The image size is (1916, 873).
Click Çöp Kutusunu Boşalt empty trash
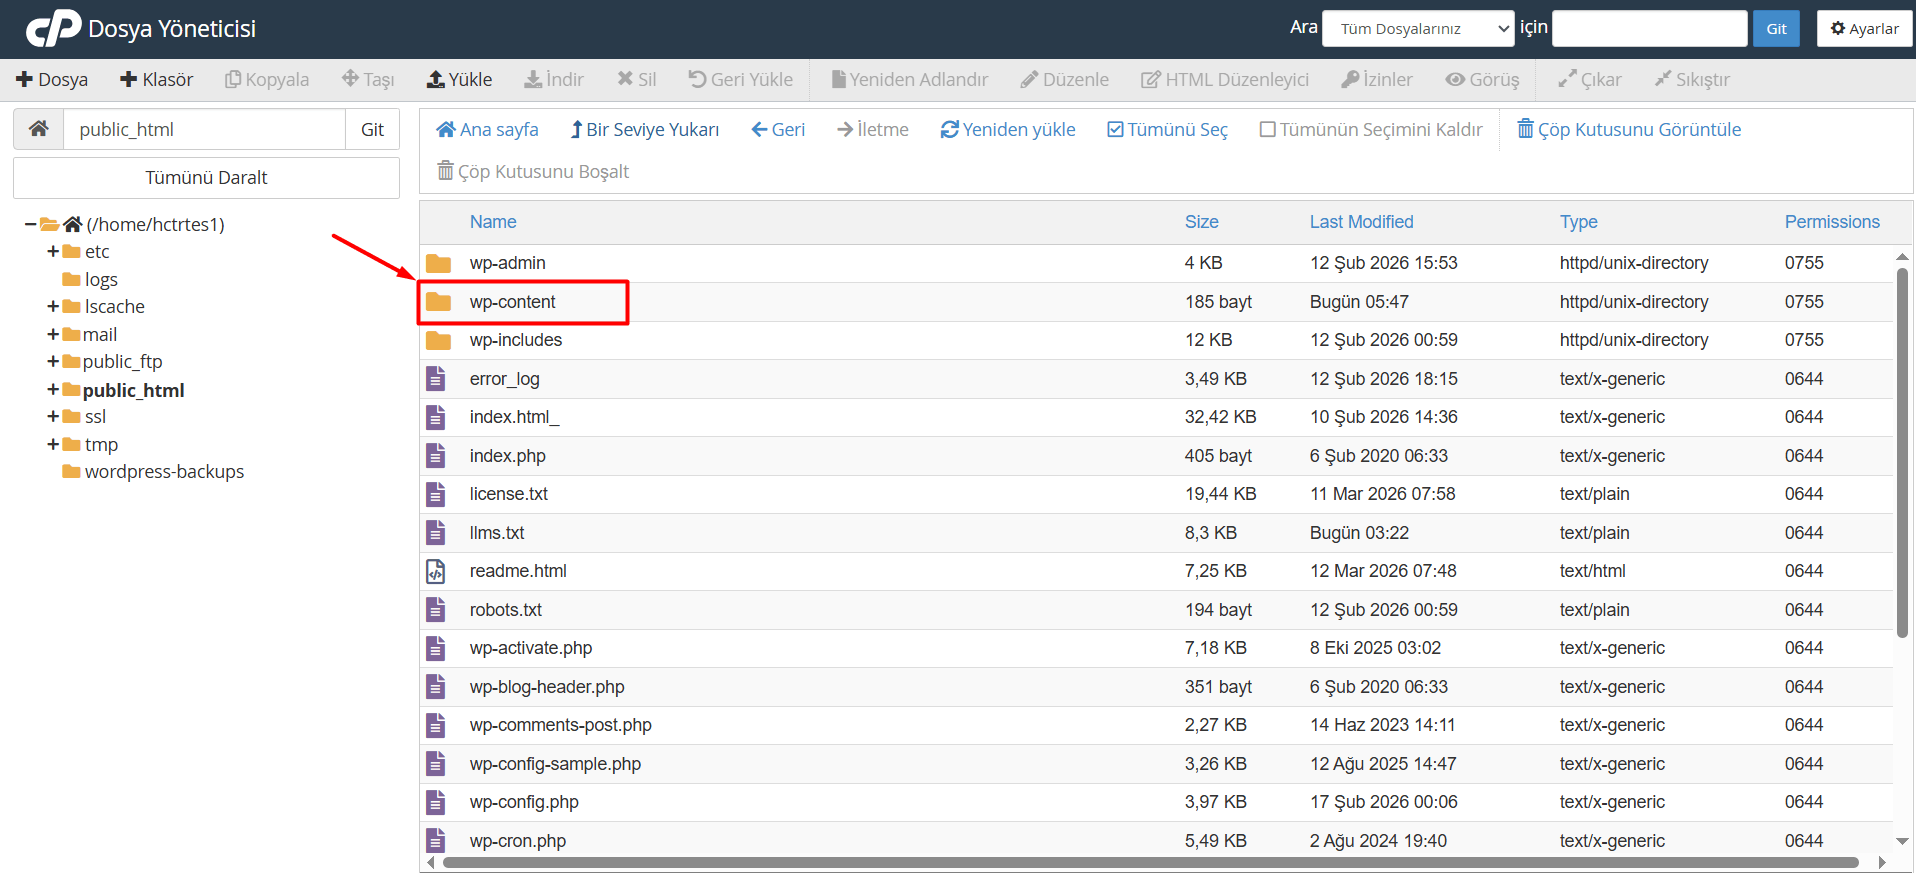point(533,171)
